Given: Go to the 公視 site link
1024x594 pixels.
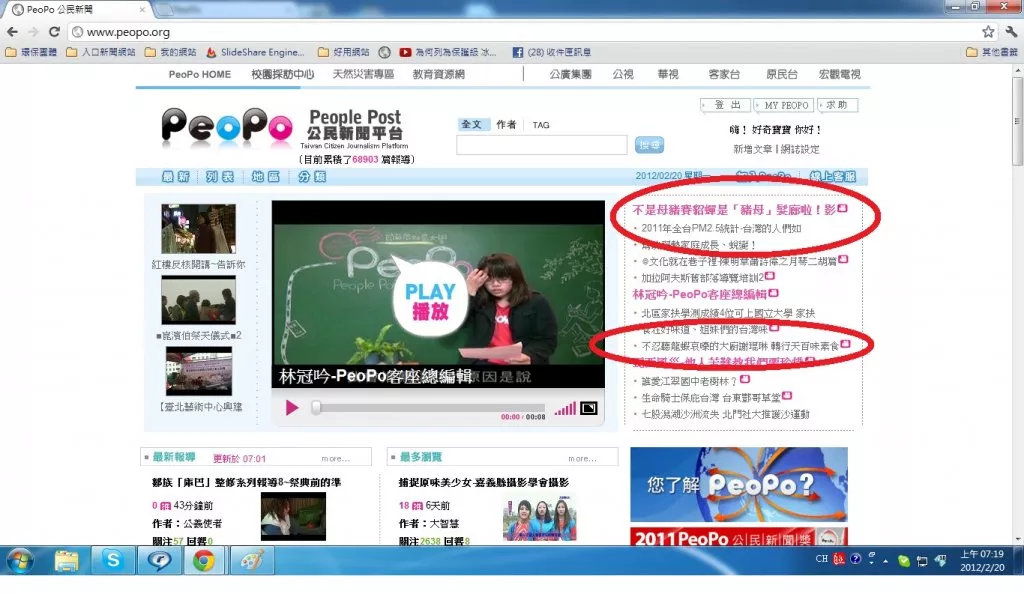Looking at the screenshot, I should pos(623,74).
